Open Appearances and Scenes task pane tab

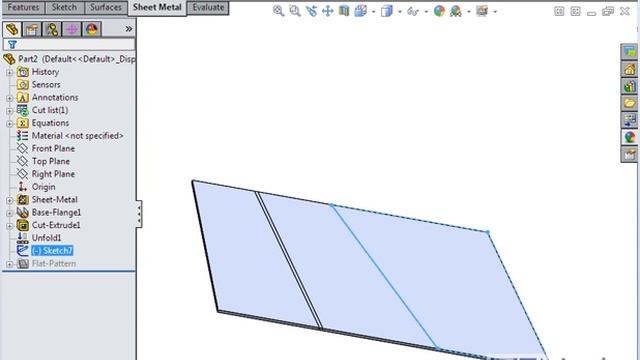[x=629, y=138]
